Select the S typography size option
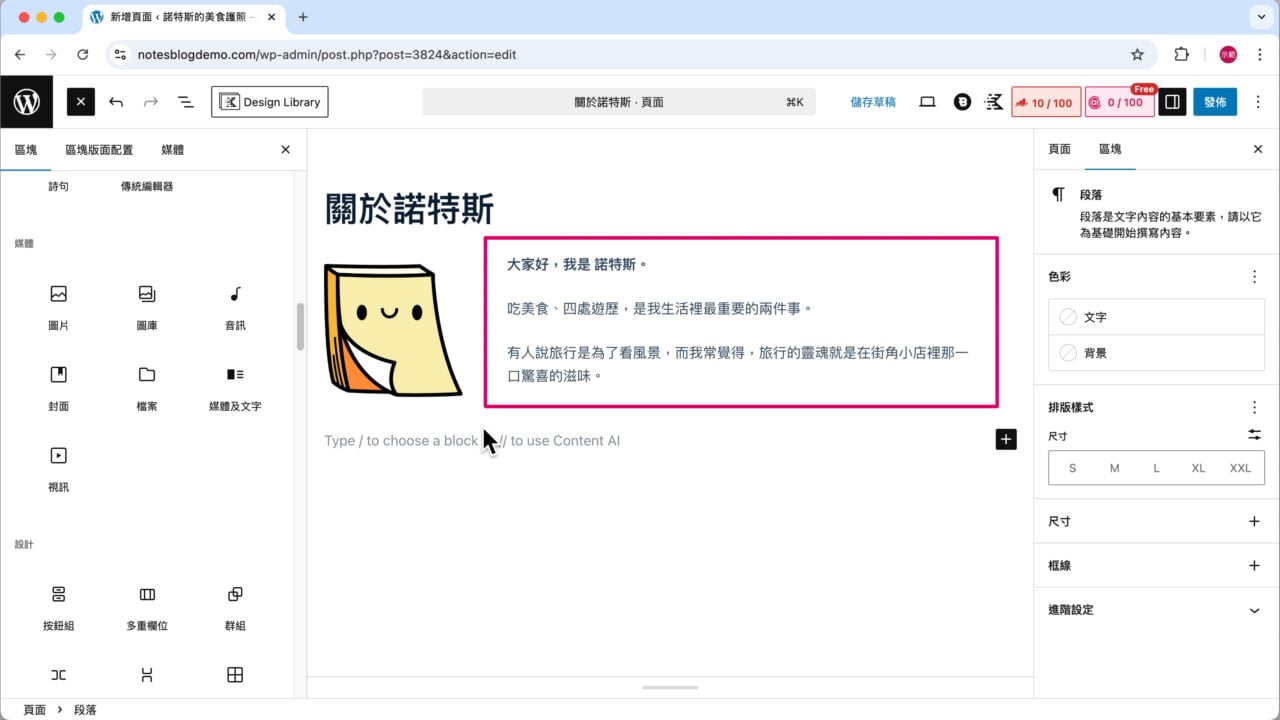This screenshot has width=1280, height=720. click(1072, 467)
